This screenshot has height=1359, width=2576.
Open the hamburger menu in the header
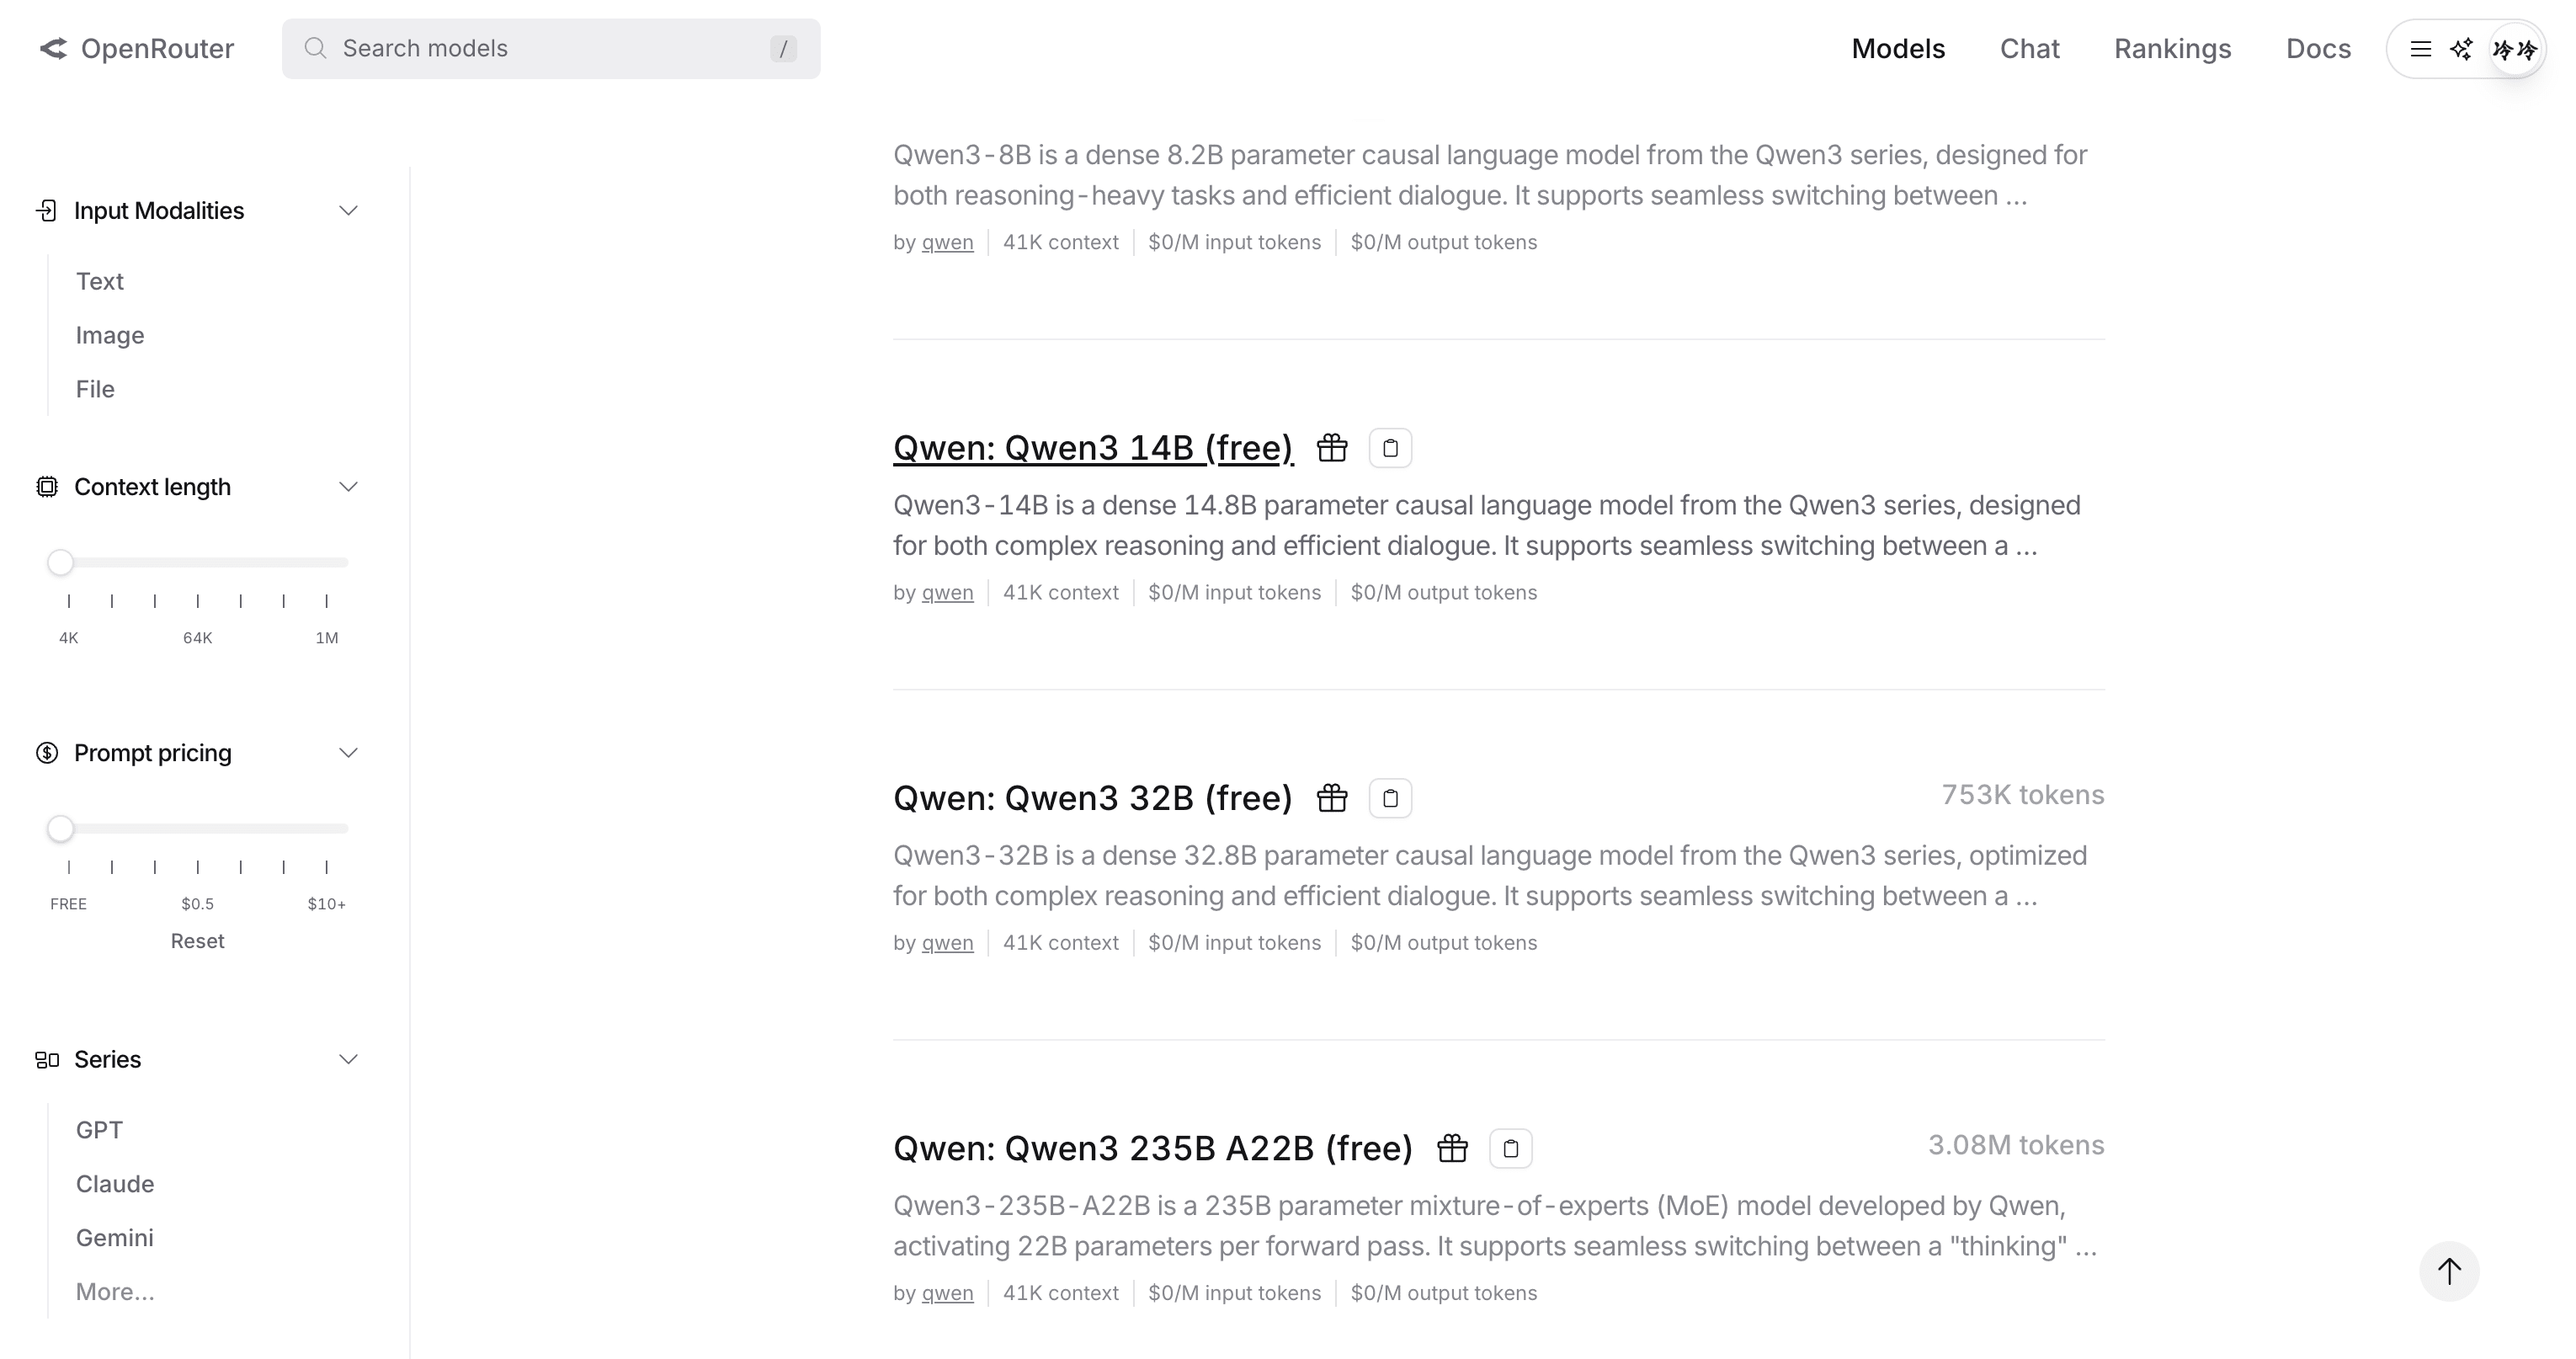click(2420, 49)
